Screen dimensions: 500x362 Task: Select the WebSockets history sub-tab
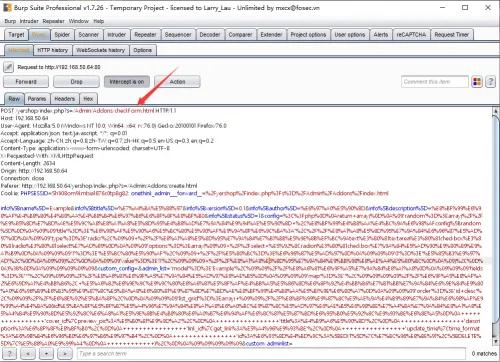(x=101, y=50)
